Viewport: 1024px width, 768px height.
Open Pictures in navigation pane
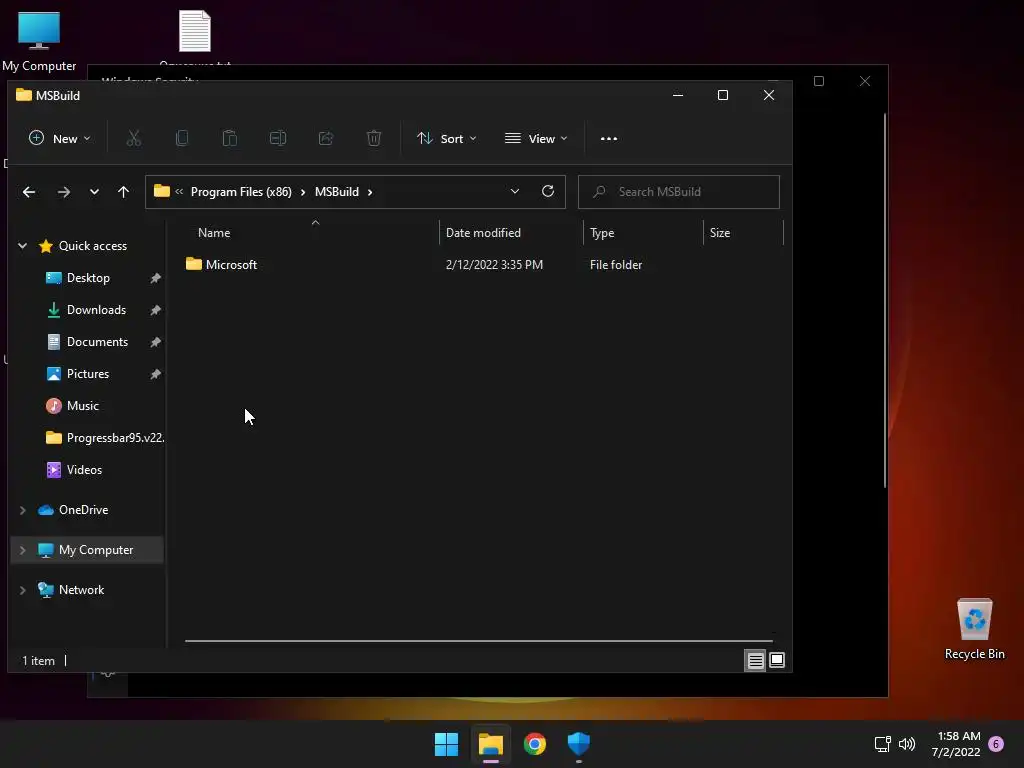(88, 374)
